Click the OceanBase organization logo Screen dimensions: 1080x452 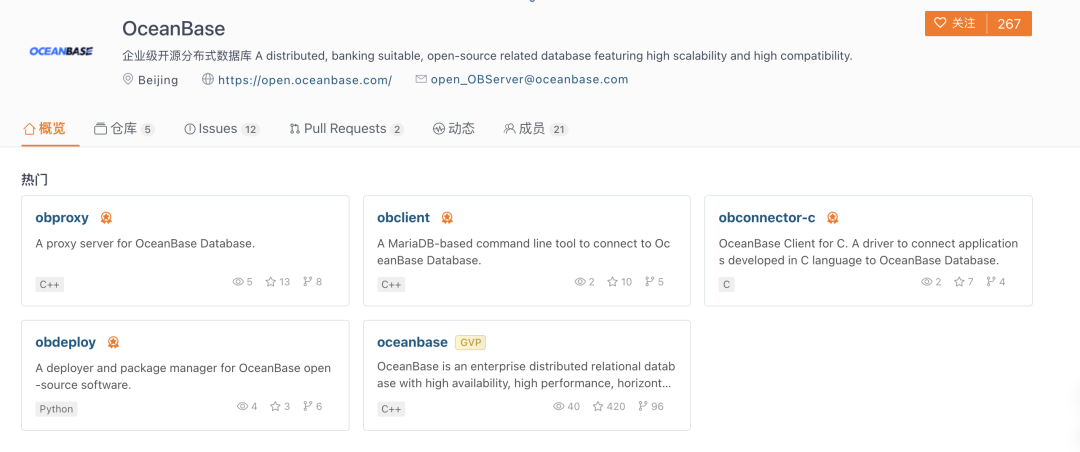[61, 51]
